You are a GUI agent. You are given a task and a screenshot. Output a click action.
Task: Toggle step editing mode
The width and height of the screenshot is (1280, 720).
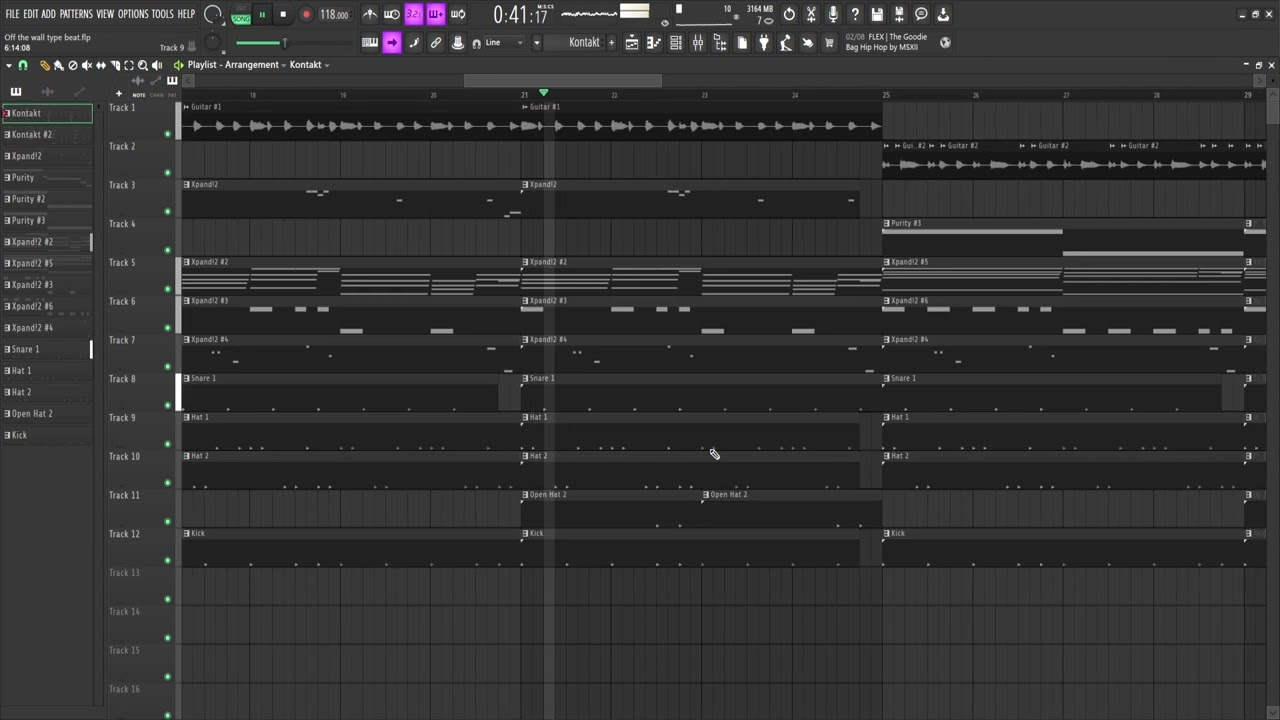pyautogui.click(x=414, y=42)
